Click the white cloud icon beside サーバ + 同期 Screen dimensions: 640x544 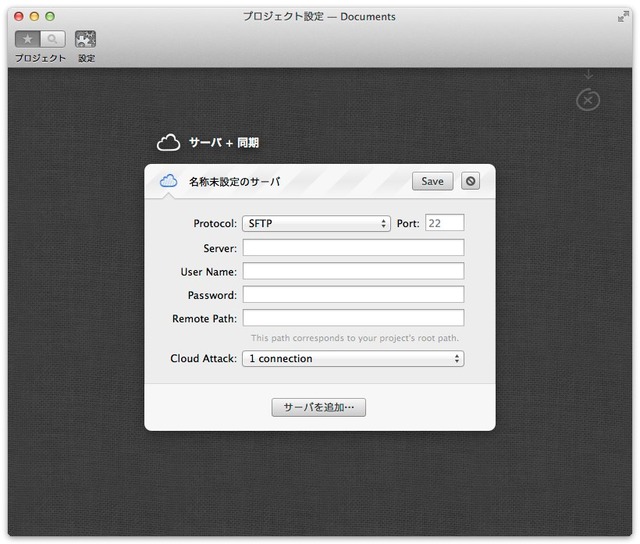(x=168, y=142)
